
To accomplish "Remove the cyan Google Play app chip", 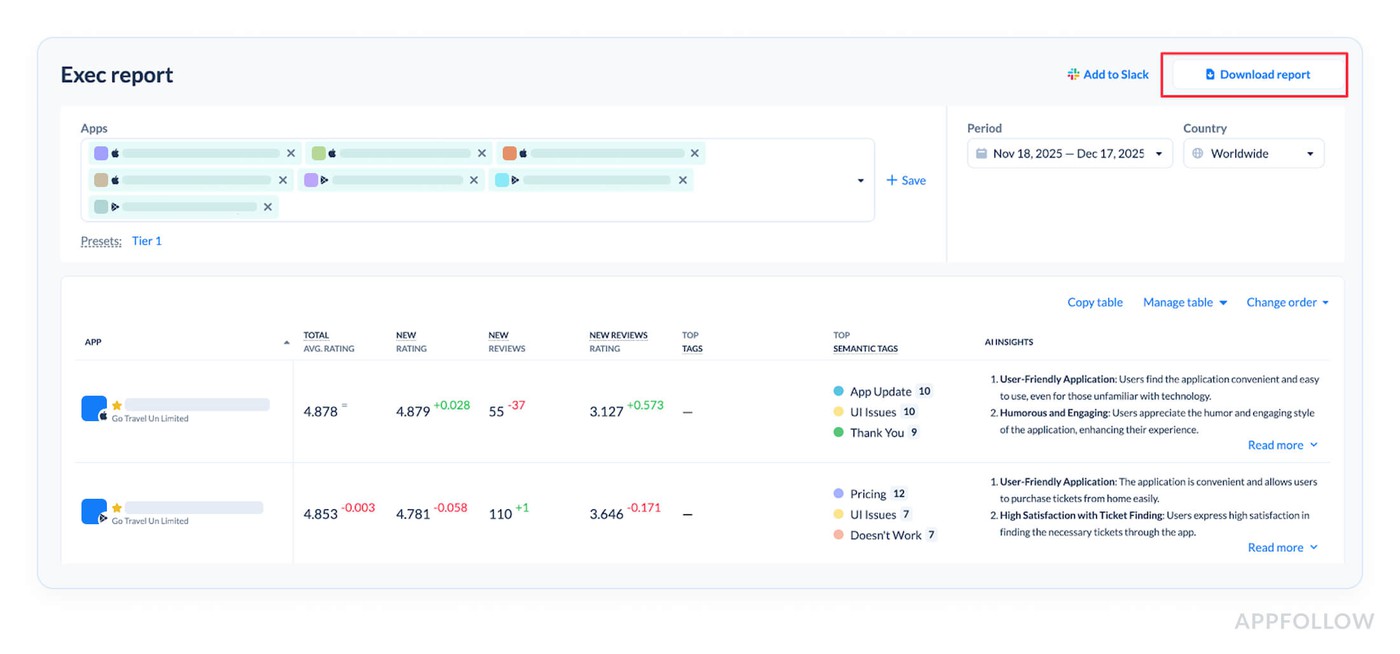I will (683, 180).
